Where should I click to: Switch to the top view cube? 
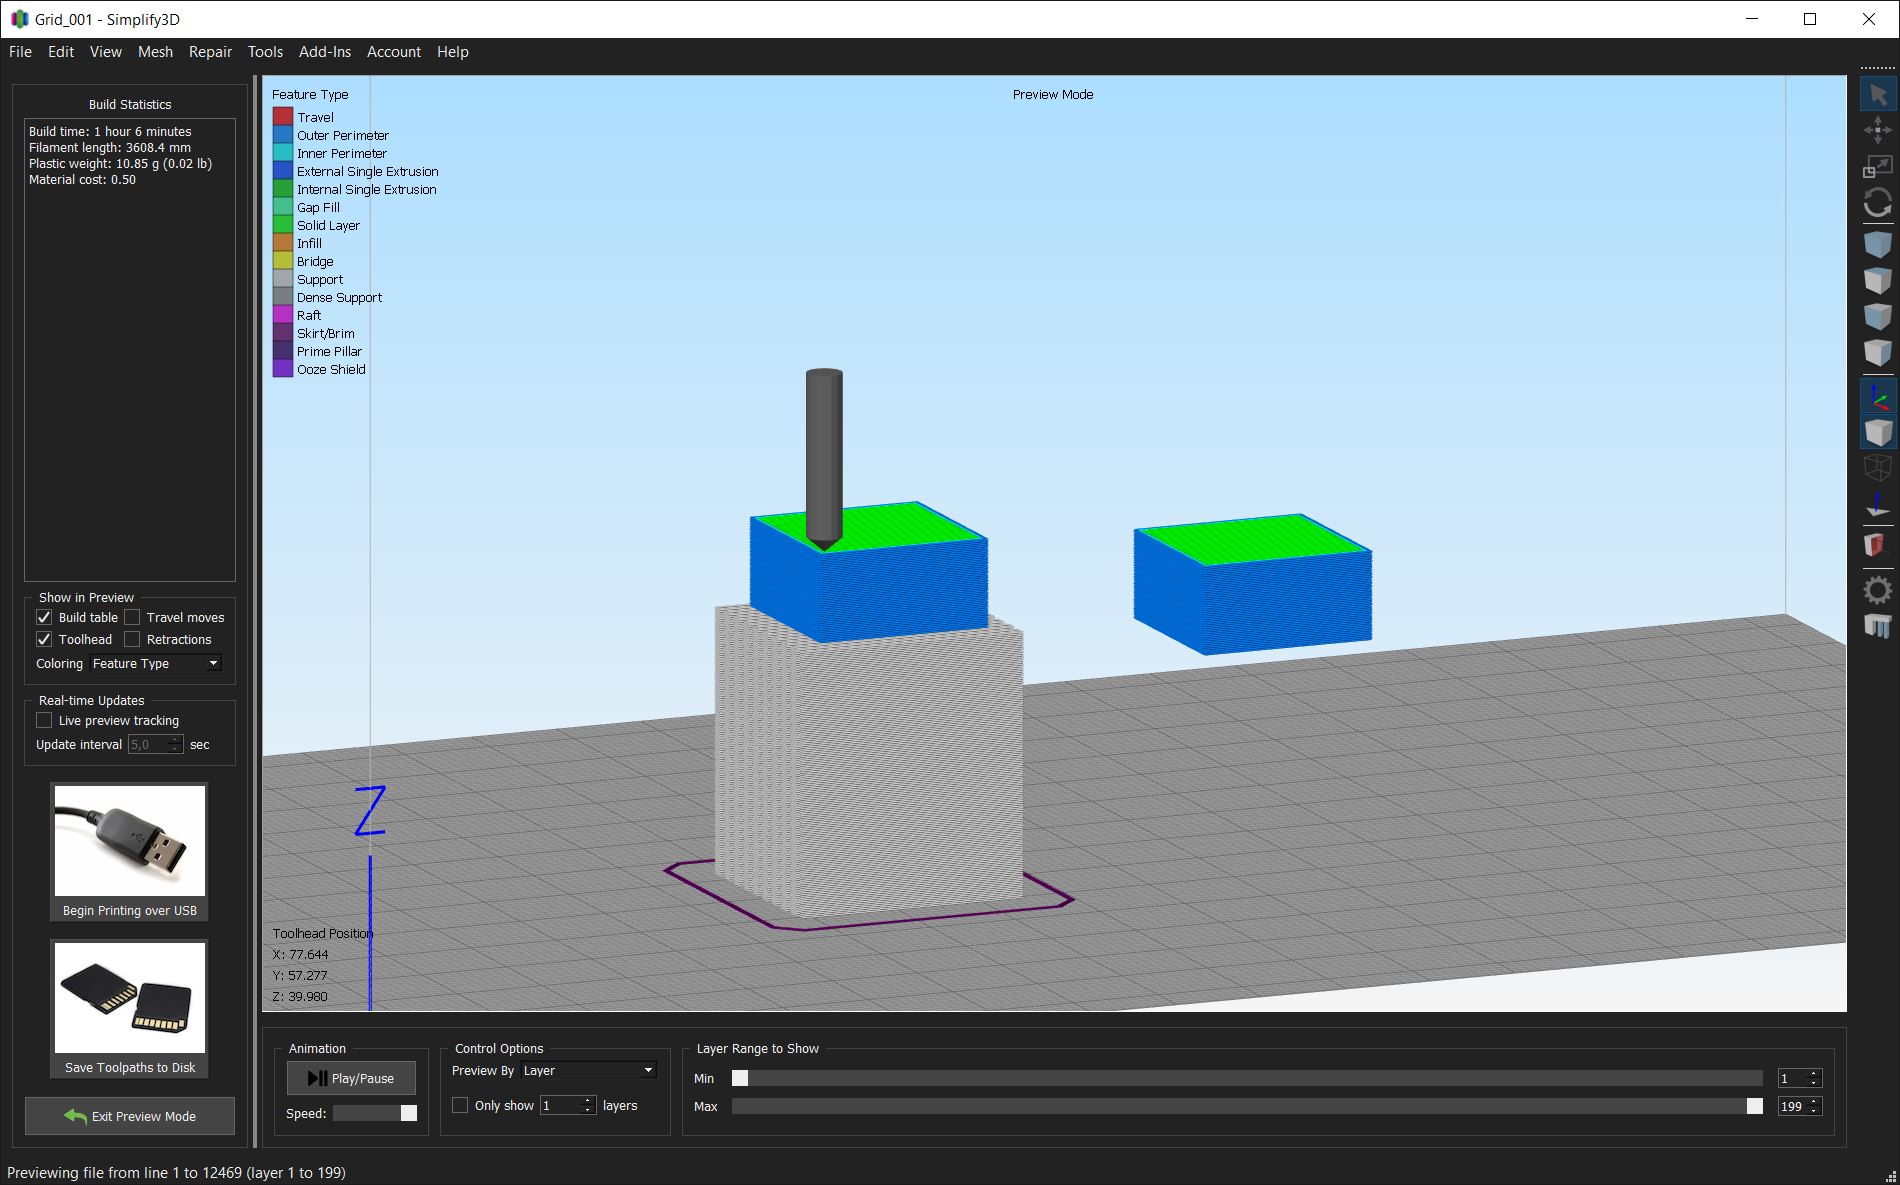[1877, 280]
